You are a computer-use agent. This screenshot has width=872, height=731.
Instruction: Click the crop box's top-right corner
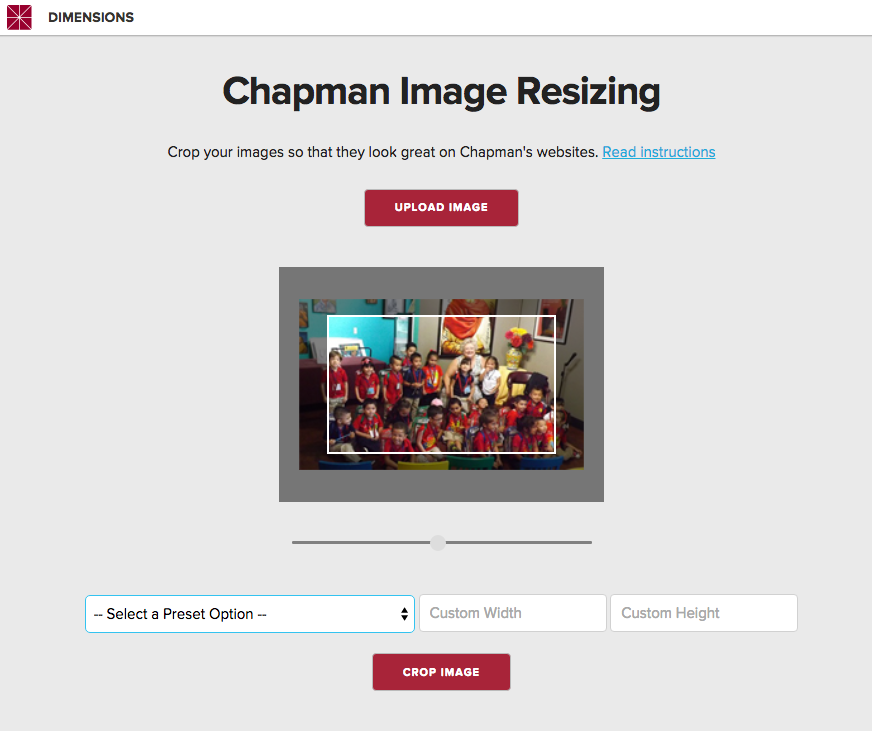(x=555, y=316)
